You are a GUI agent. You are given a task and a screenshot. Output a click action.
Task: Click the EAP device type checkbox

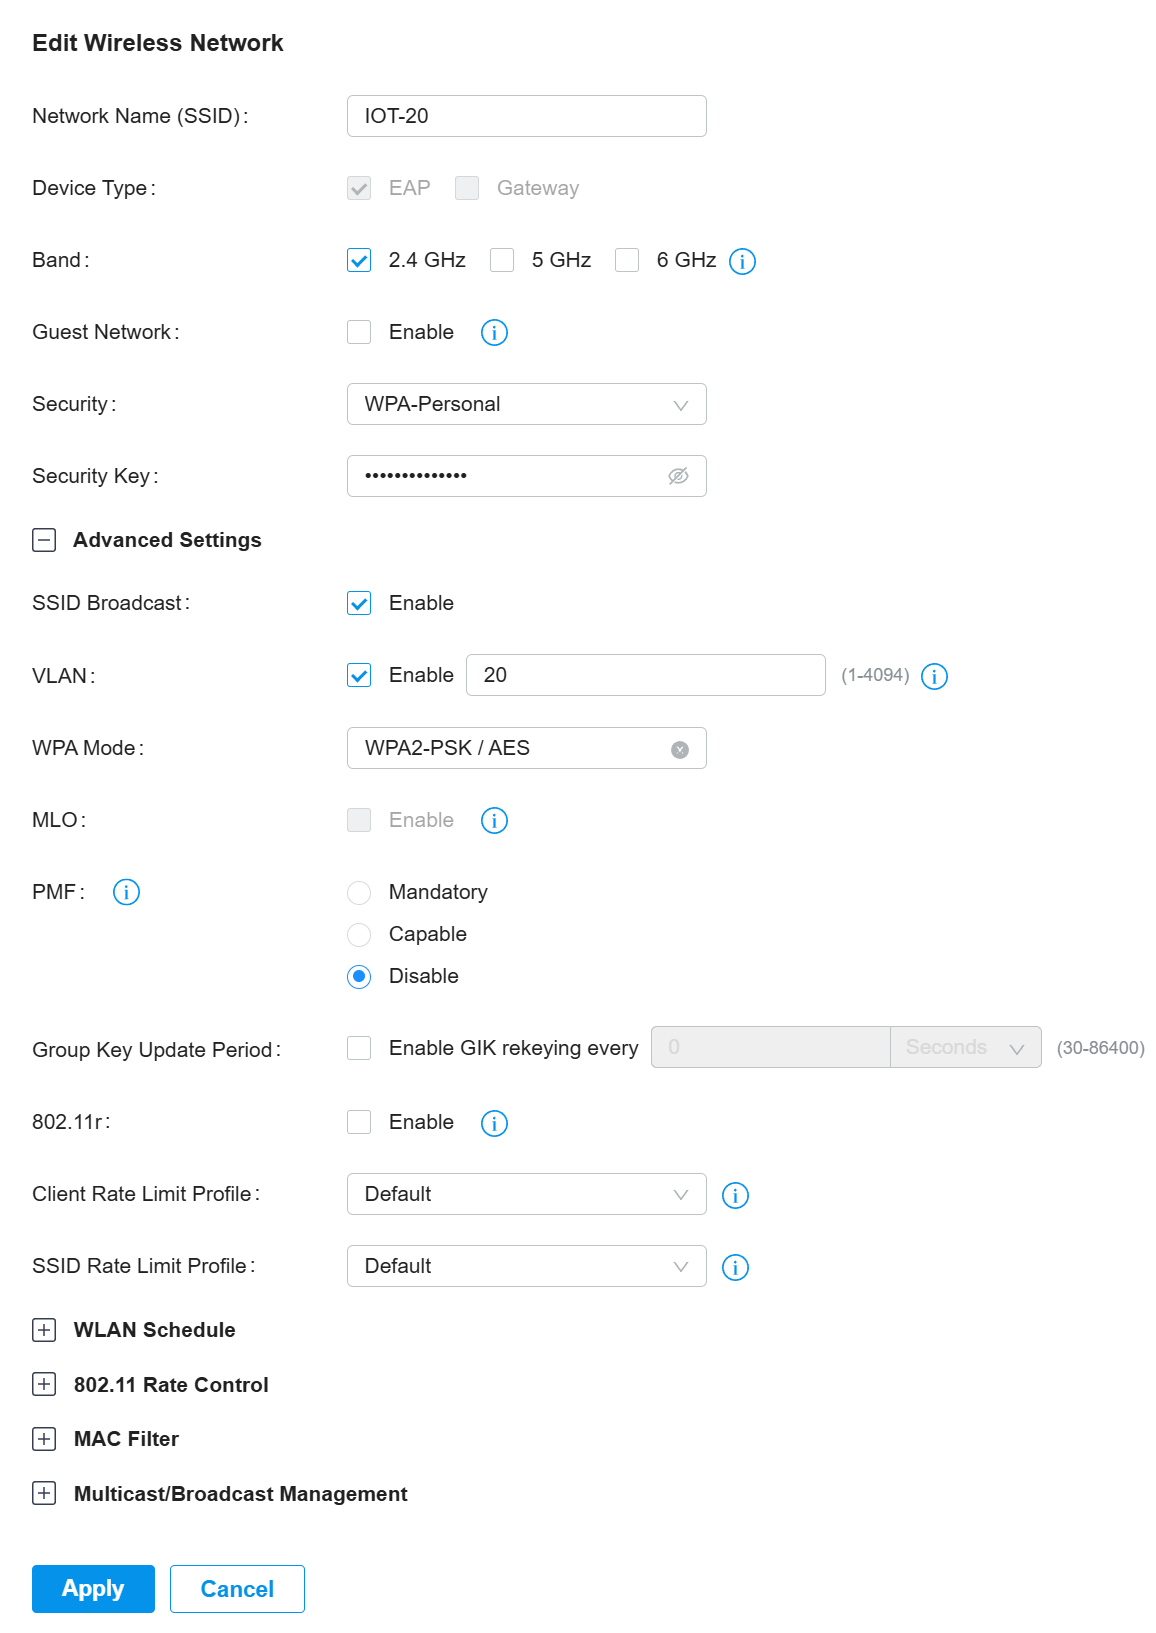(359, 188)
